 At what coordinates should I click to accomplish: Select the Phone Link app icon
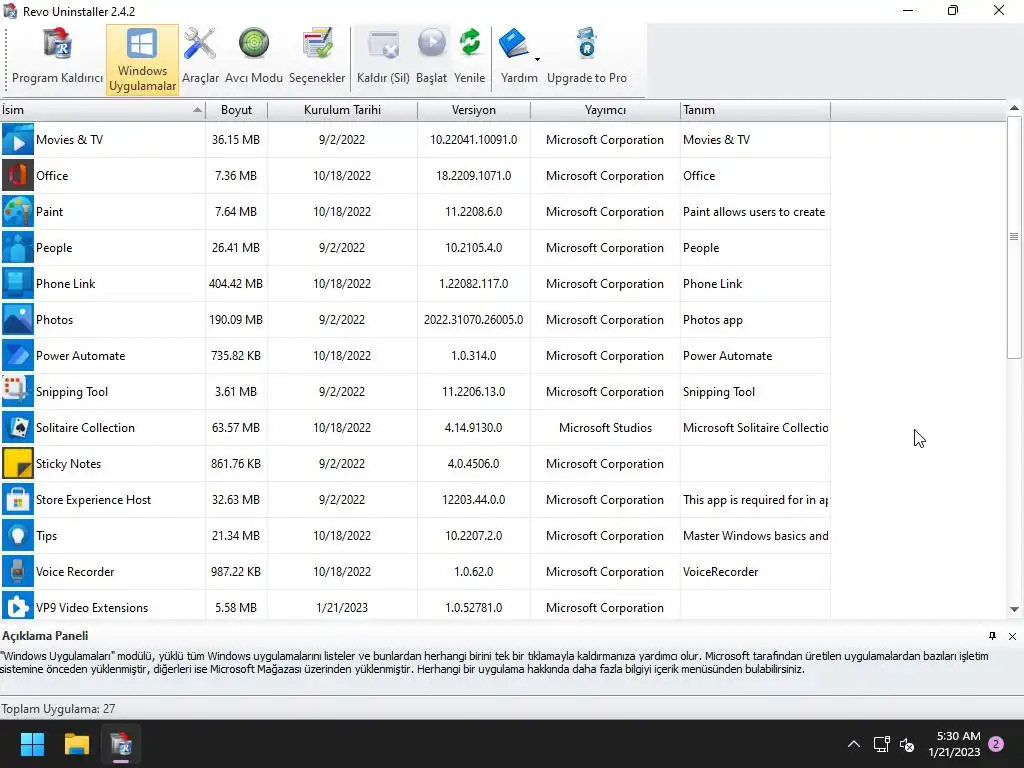pyautogui.click(x=18, y=283)
